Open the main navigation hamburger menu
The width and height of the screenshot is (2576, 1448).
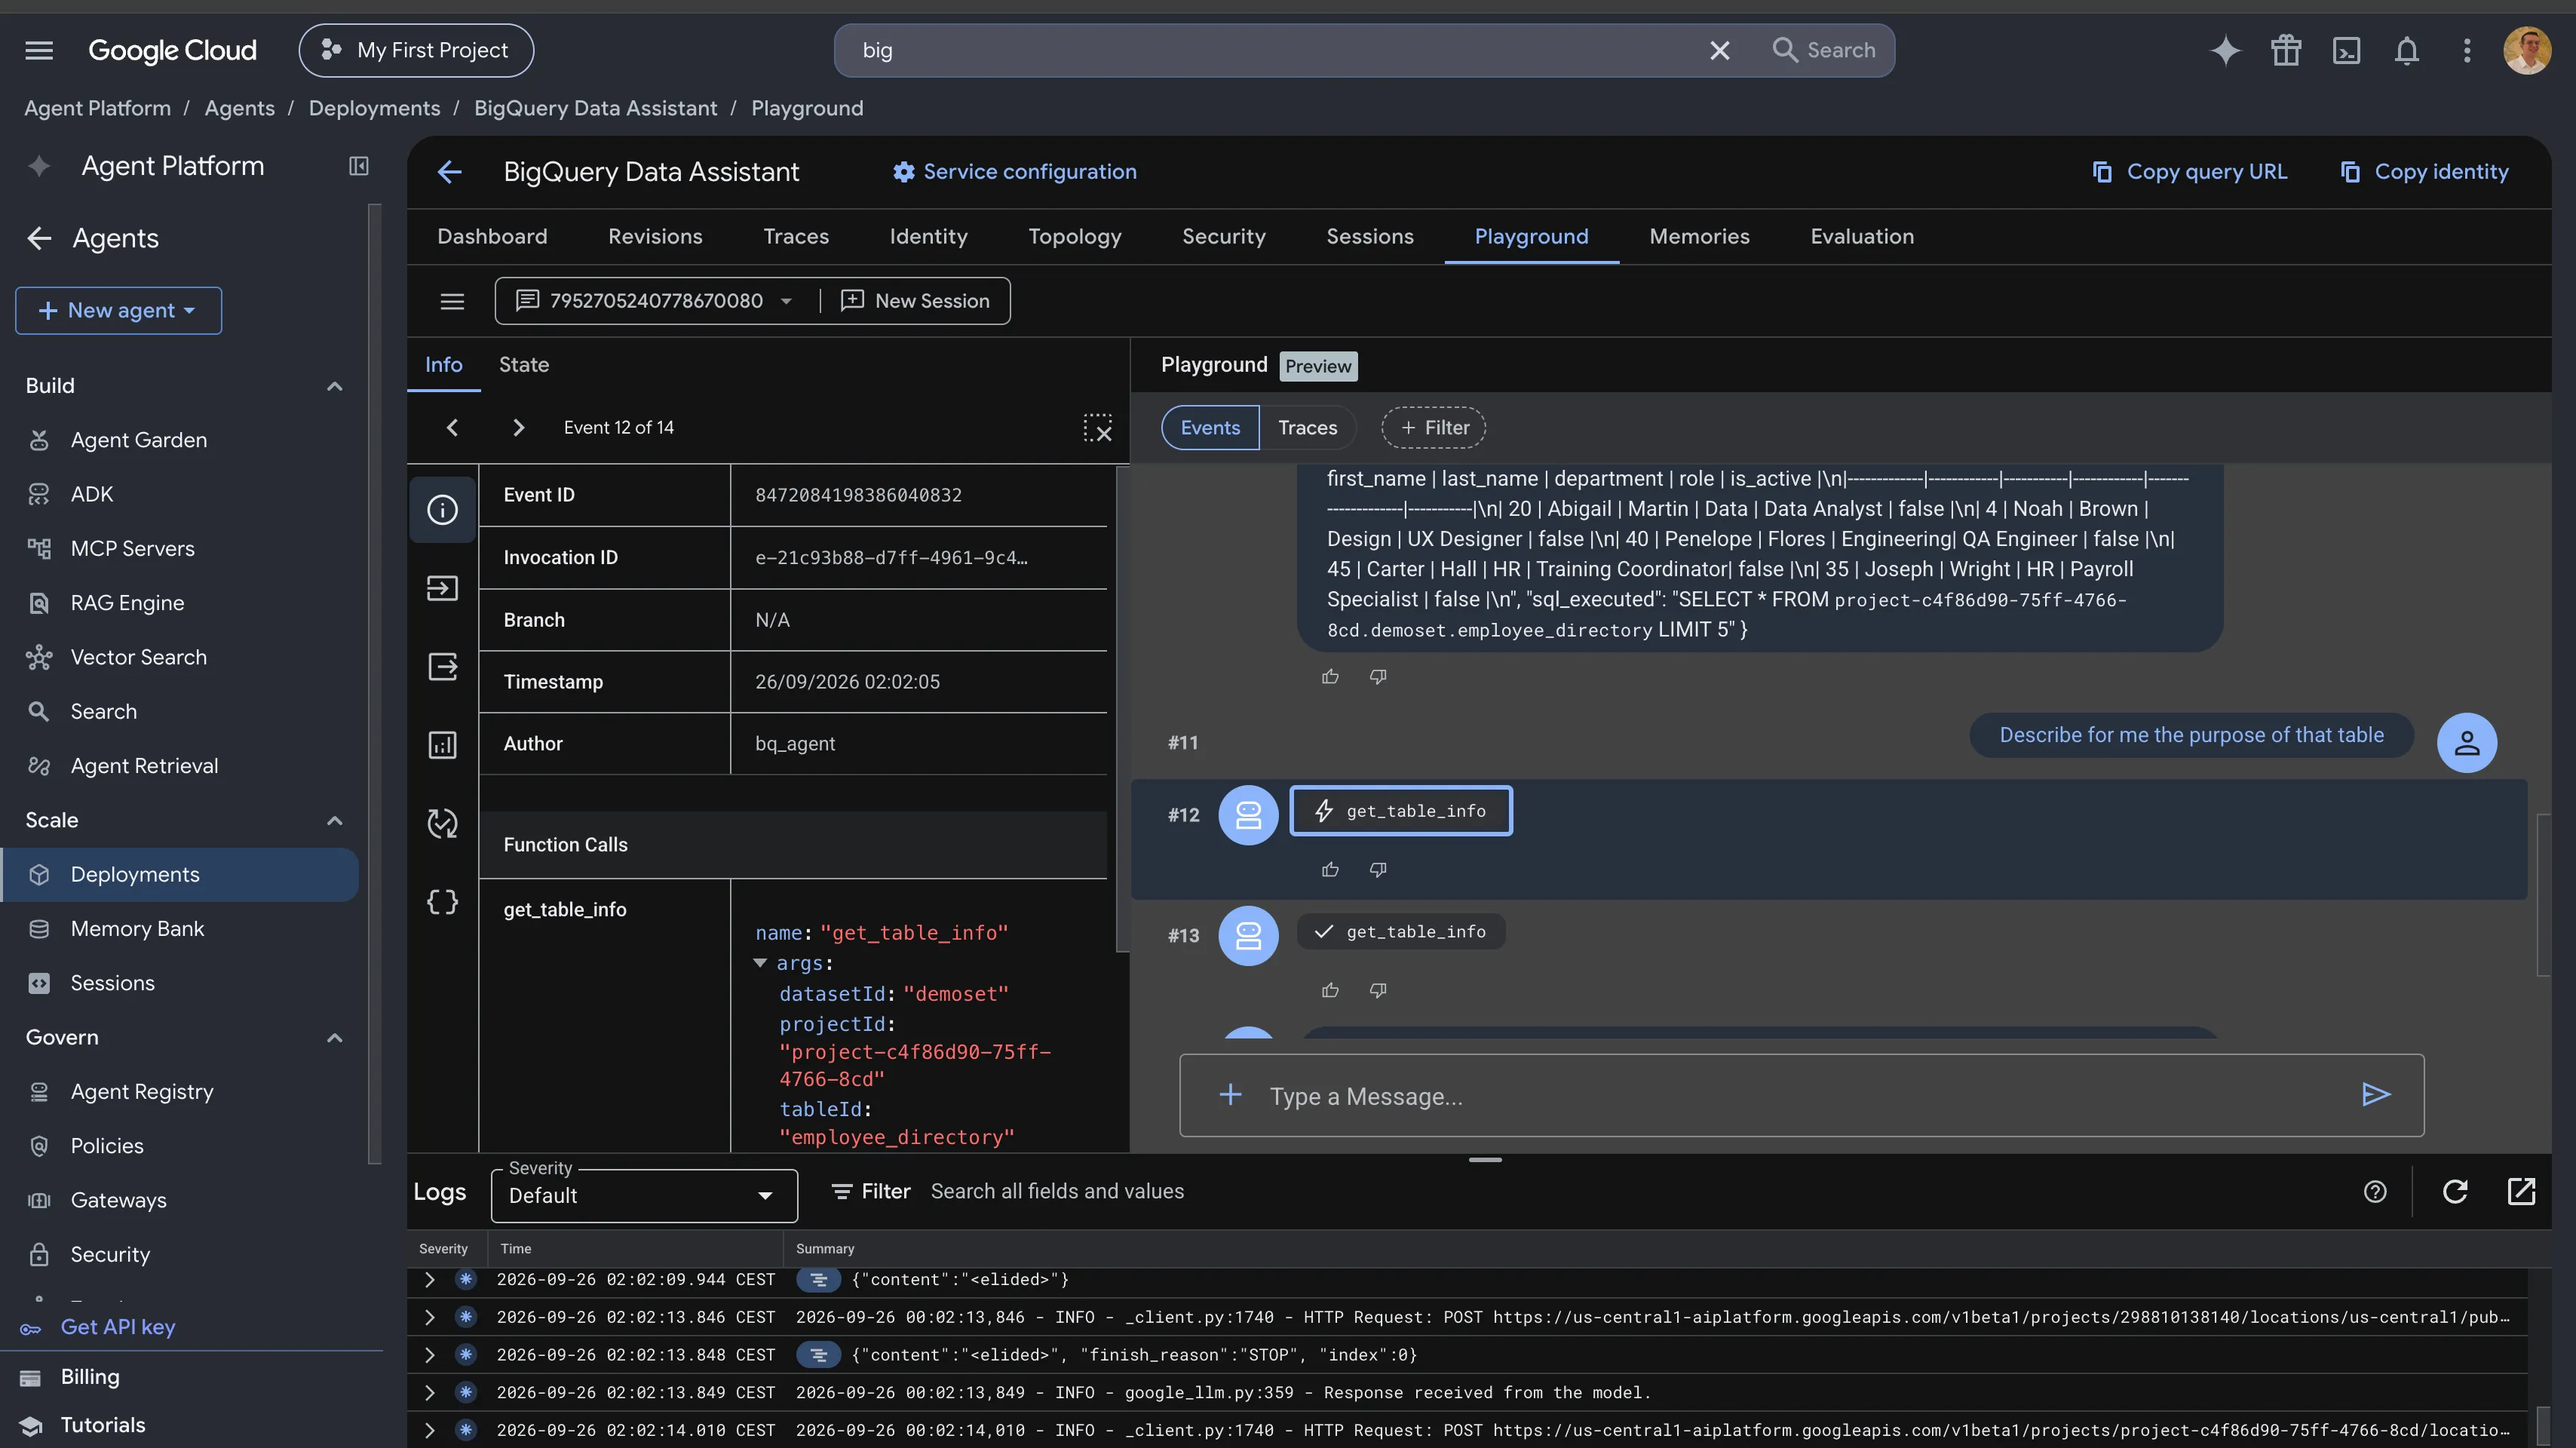coord(39,50)
